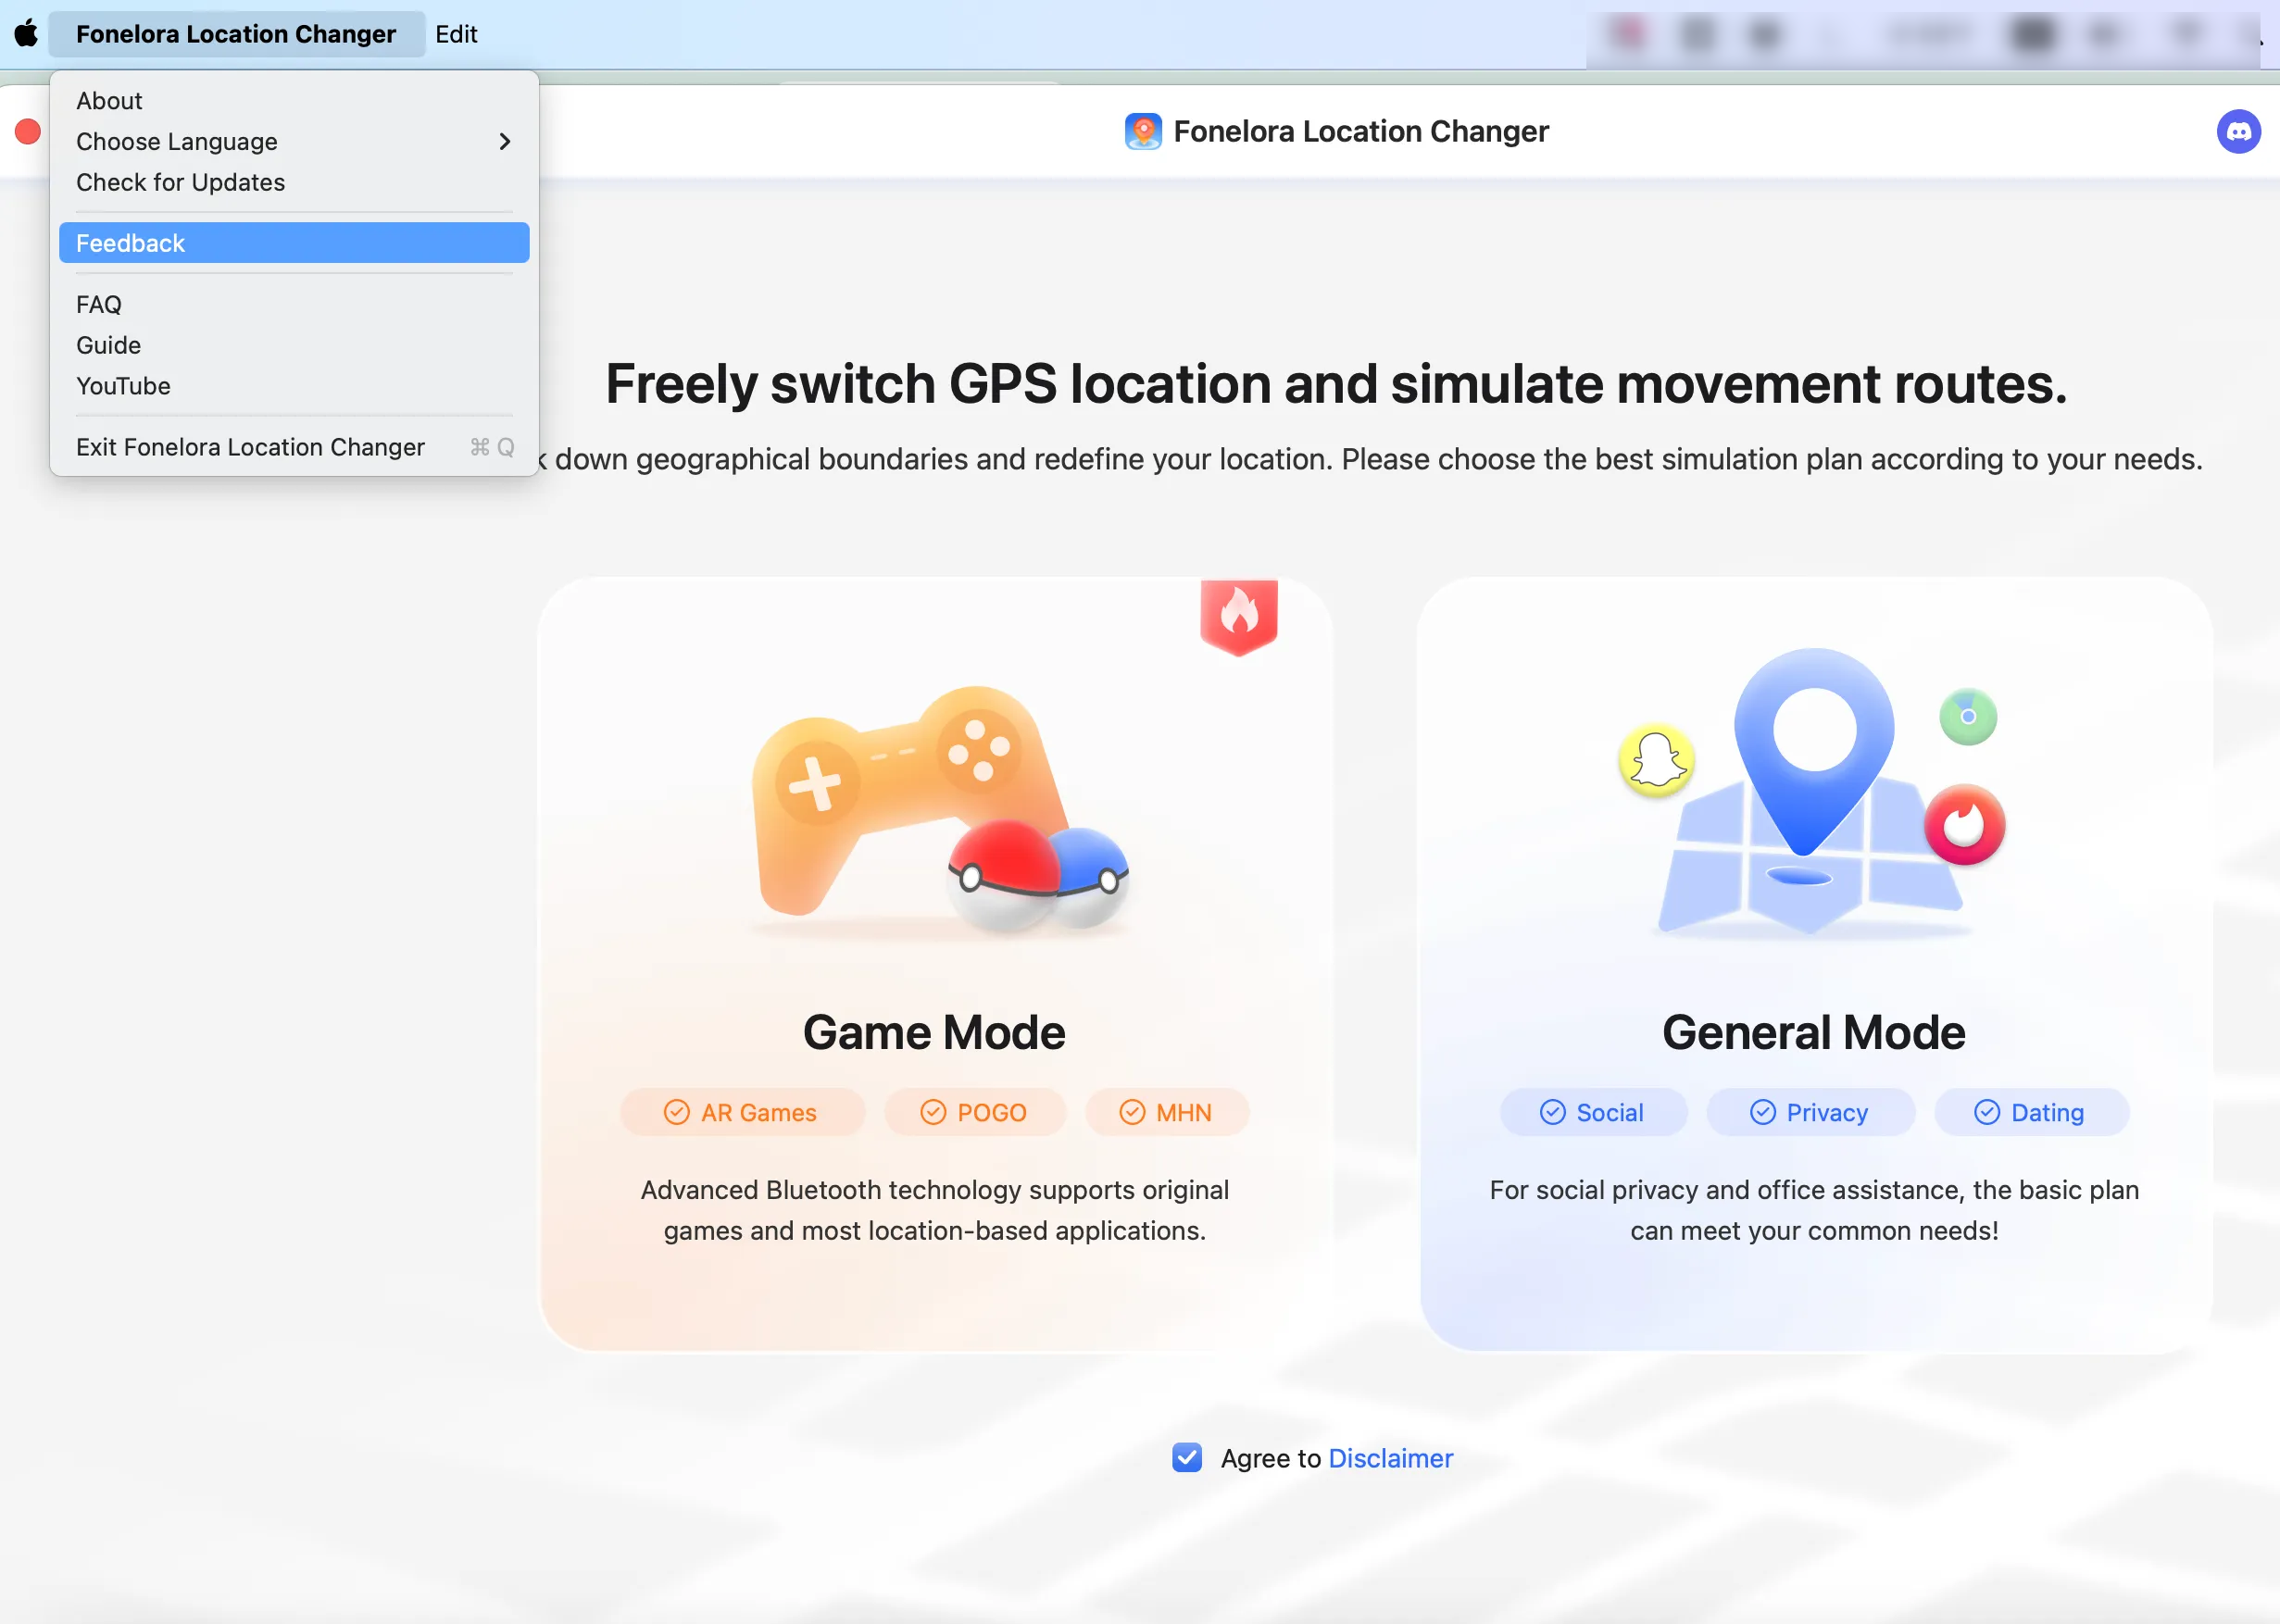The image size is (2280, 1624).
Task: Click the Game Mode description text
Action: pos(934,1210)
